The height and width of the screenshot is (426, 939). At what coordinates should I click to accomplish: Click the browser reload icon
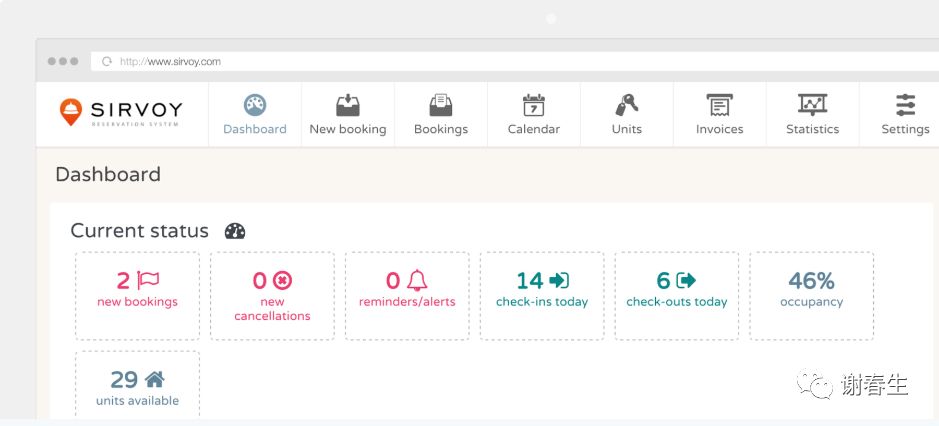coord(107,62)
